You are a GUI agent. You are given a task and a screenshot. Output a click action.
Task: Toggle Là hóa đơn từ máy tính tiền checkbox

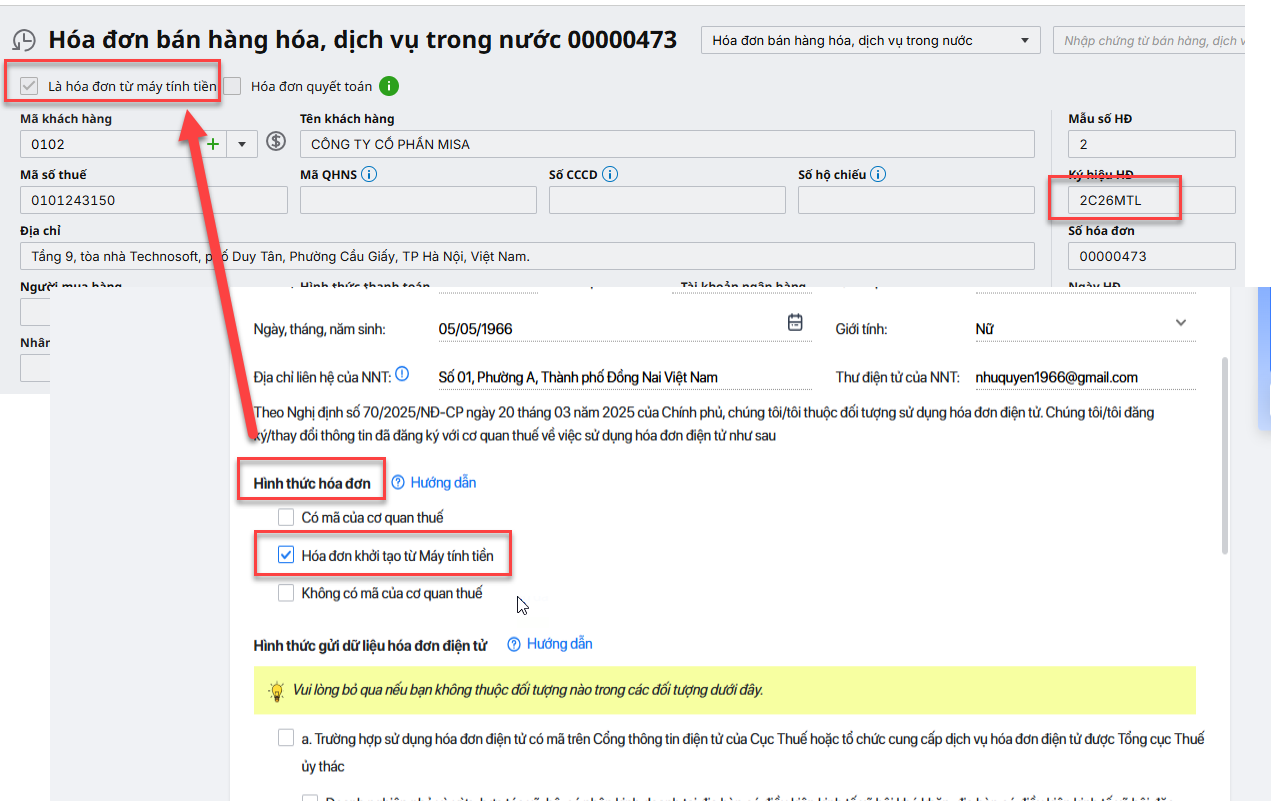click(29, 86)
